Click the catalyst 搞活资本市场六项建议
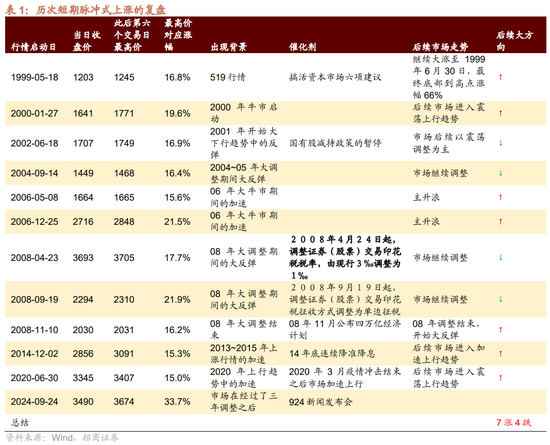Image resolution: width=550 pixels, height=445 pixels. click(x=335, y=77)
